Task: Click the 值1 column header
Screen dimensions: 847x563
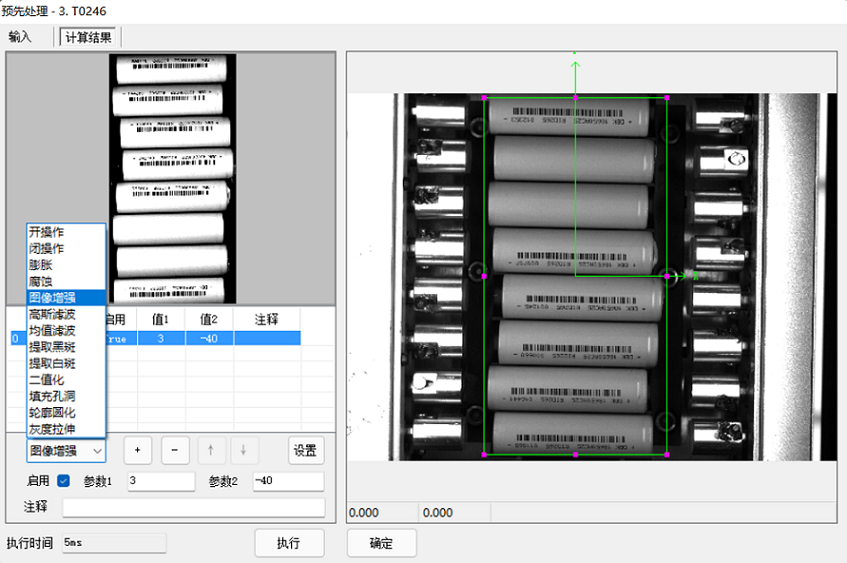Action: coord(160,319)
